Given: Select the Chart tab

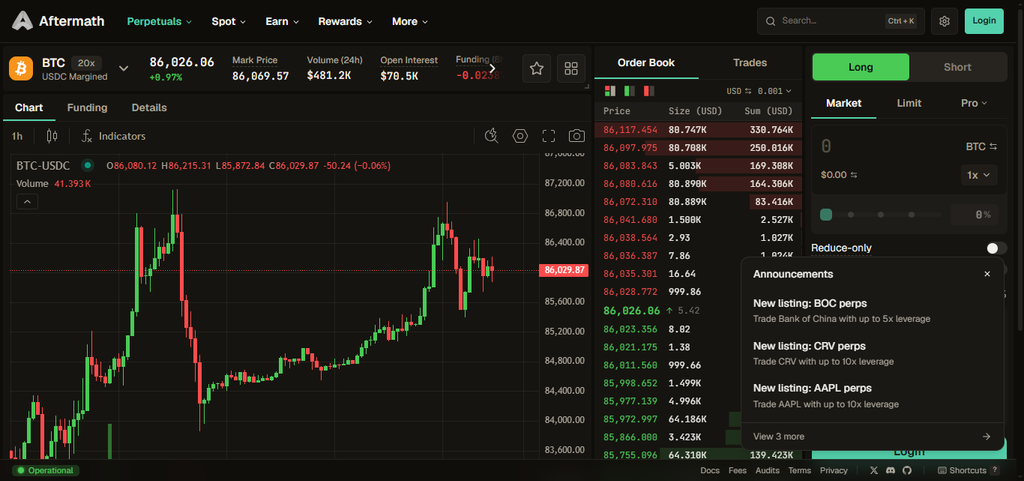Looking at the screenshot, I should (x=29, y=108).
